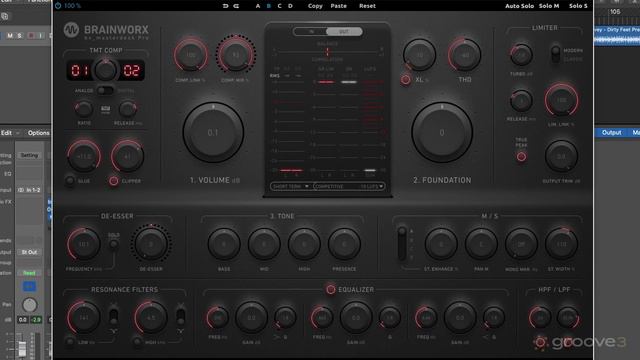
Task: Click the link icon between Ratio and Release
Action: [x=105, y=109]
